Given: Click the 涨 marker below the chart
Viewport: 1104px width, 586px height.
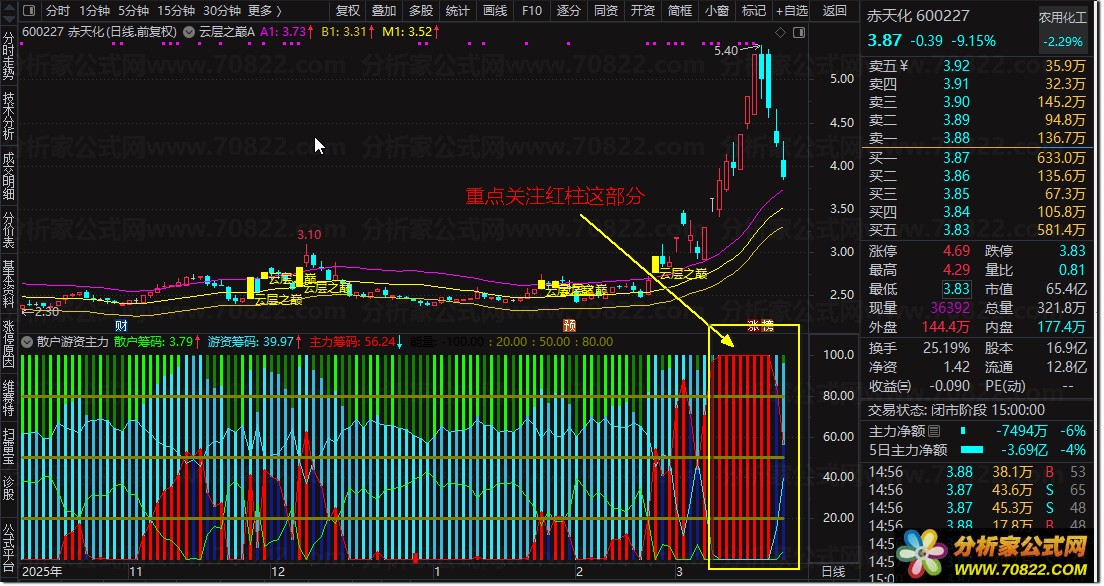Looking at the screenshot, I should point(754,325).
